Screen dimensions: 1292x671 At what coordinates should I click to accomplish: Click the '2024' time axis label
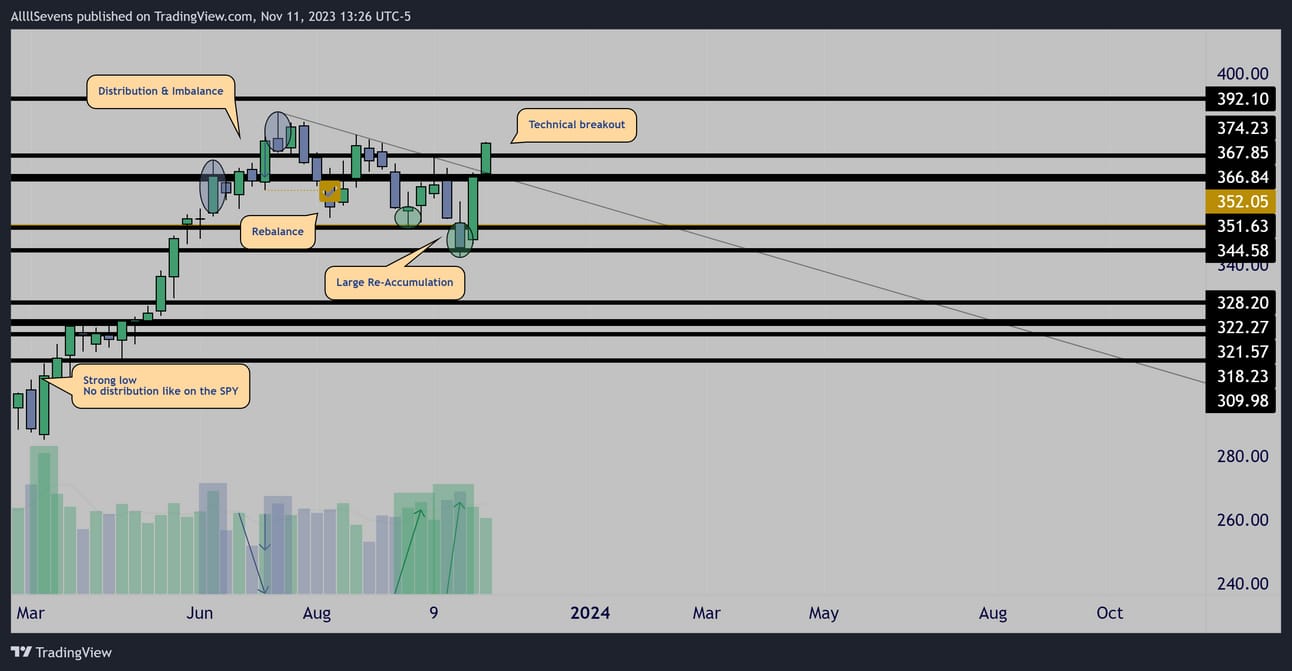coord(590,613)
